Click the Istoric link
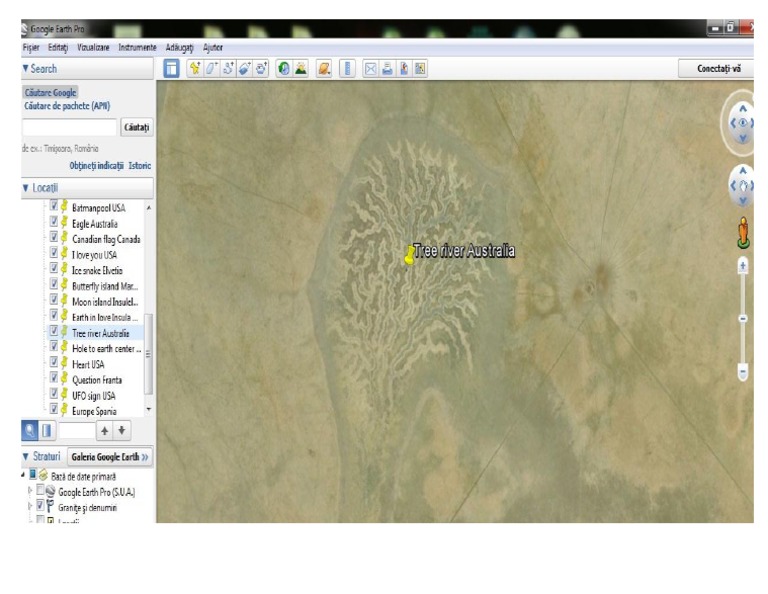 tap(140, 166)
